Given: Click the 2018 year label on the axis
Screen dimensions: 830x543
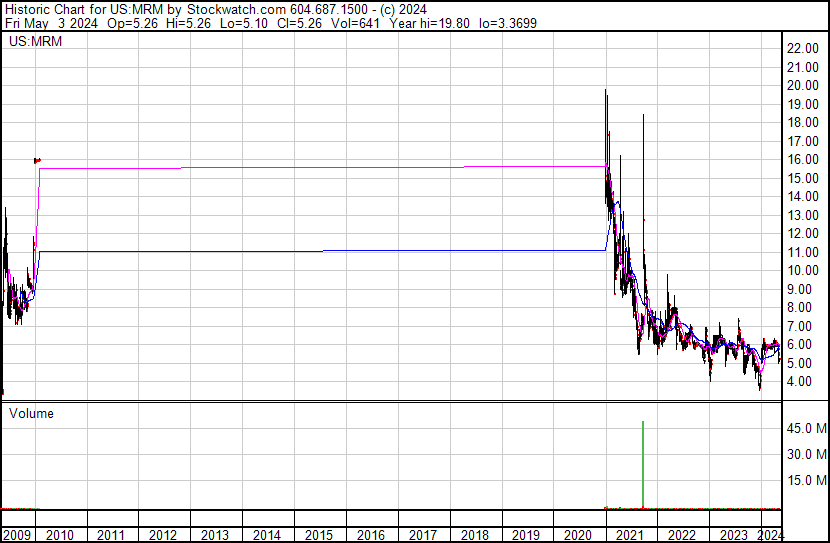Looking at the screenshot, I should [474, 535].
